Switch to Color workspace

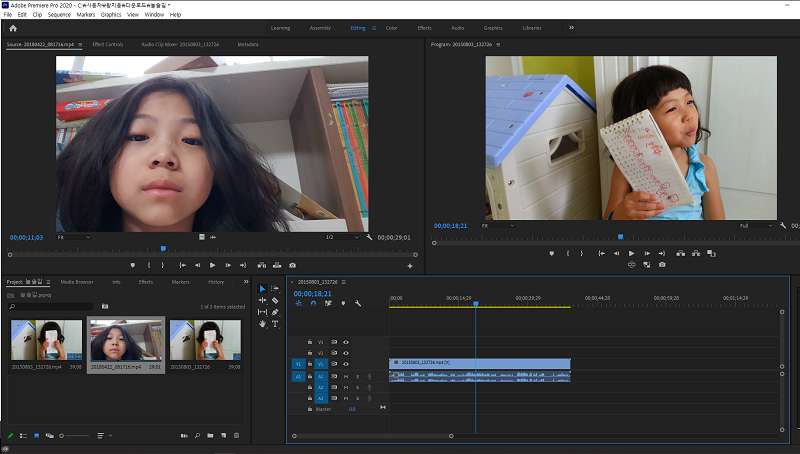tap(391, 28)
